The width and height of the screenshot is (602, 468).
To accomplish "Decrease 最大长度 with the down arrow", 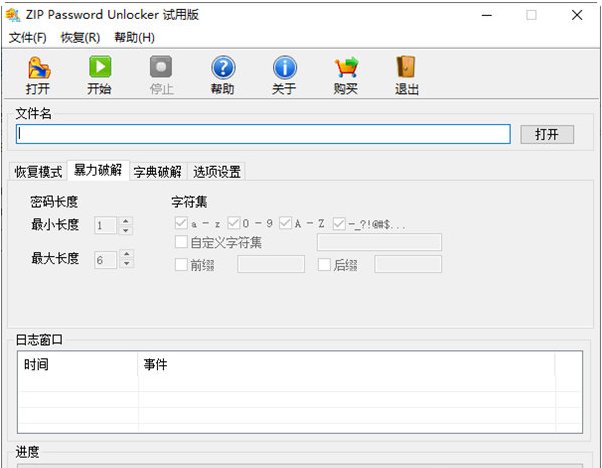I will 126,263.
